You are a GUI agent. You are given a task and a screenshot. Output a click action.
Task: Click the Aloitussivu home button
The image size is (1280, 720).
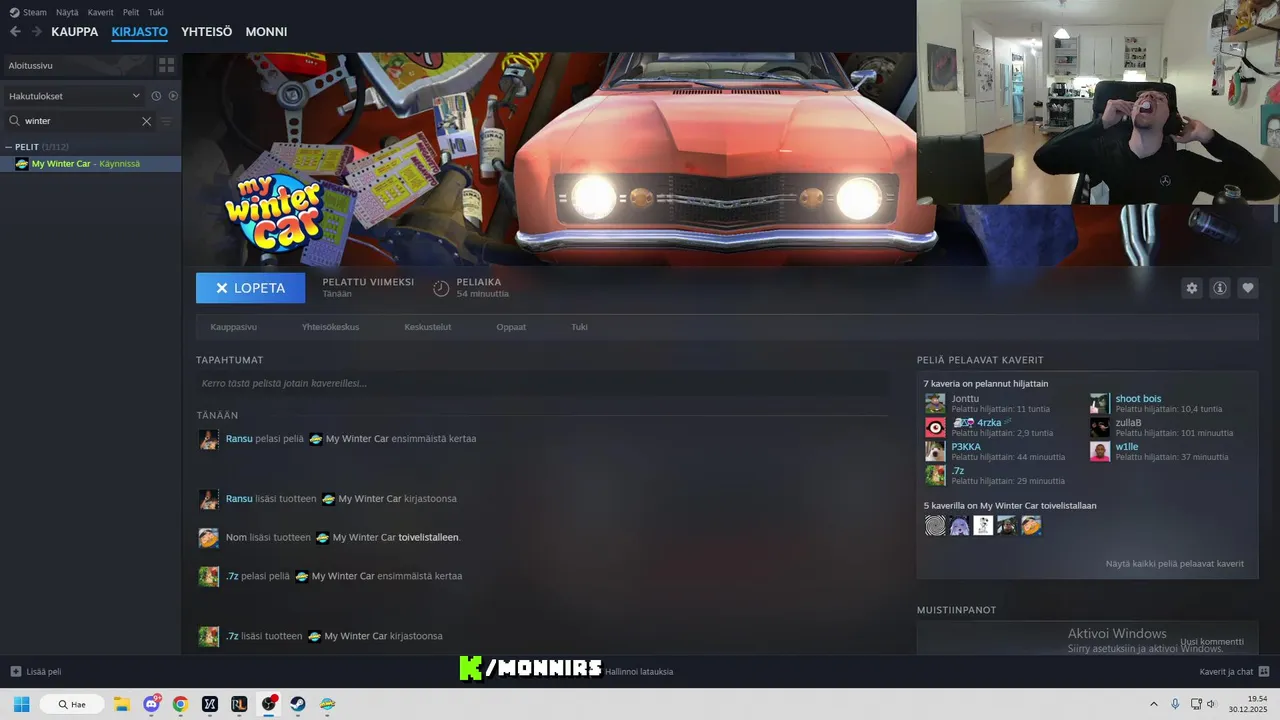tap(76, 65)
